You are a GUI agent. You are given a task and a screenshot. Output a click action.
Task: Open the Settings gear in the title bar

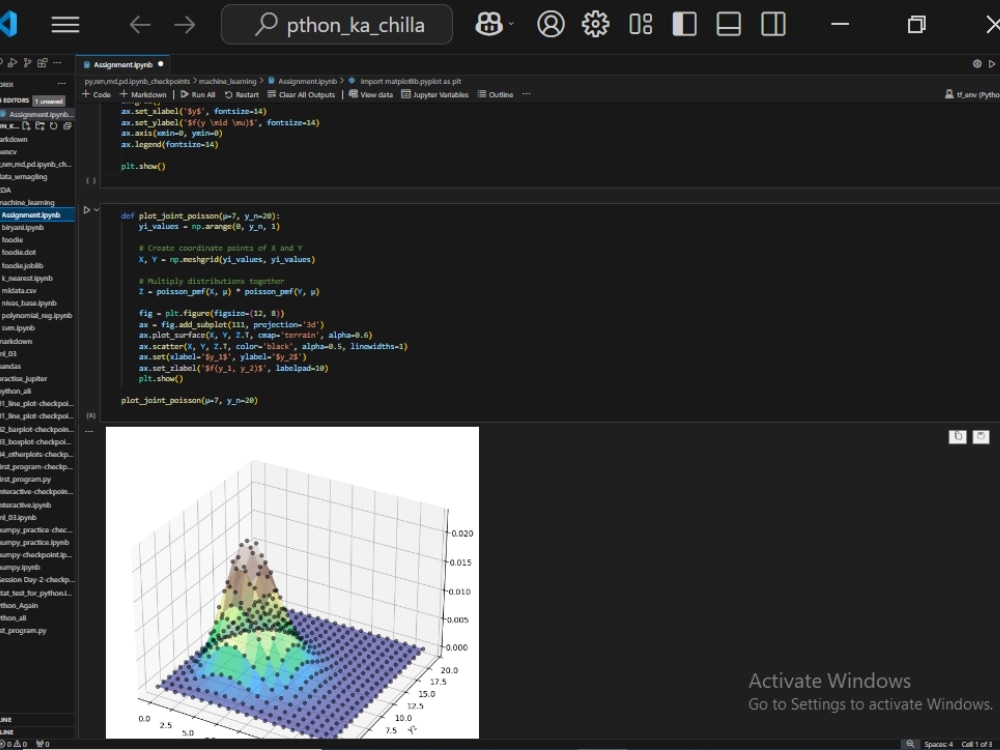coord(595,24)
